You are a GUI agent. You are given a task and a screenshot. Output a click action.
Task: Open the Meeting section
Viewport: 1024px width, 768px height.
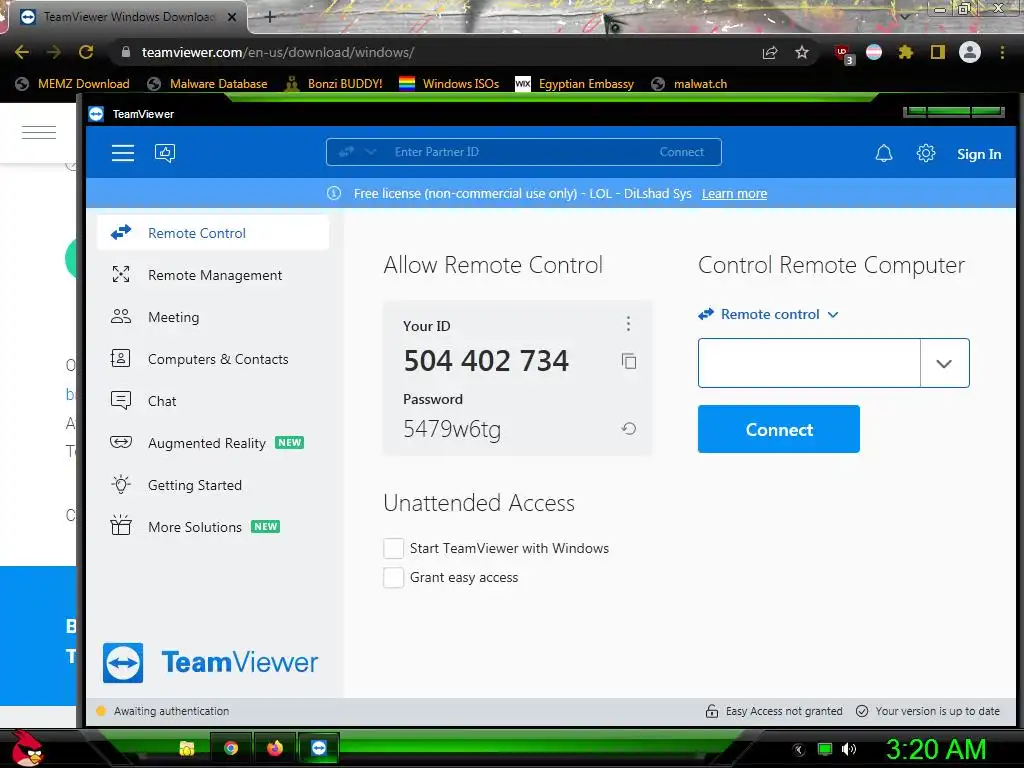(213, 317)
